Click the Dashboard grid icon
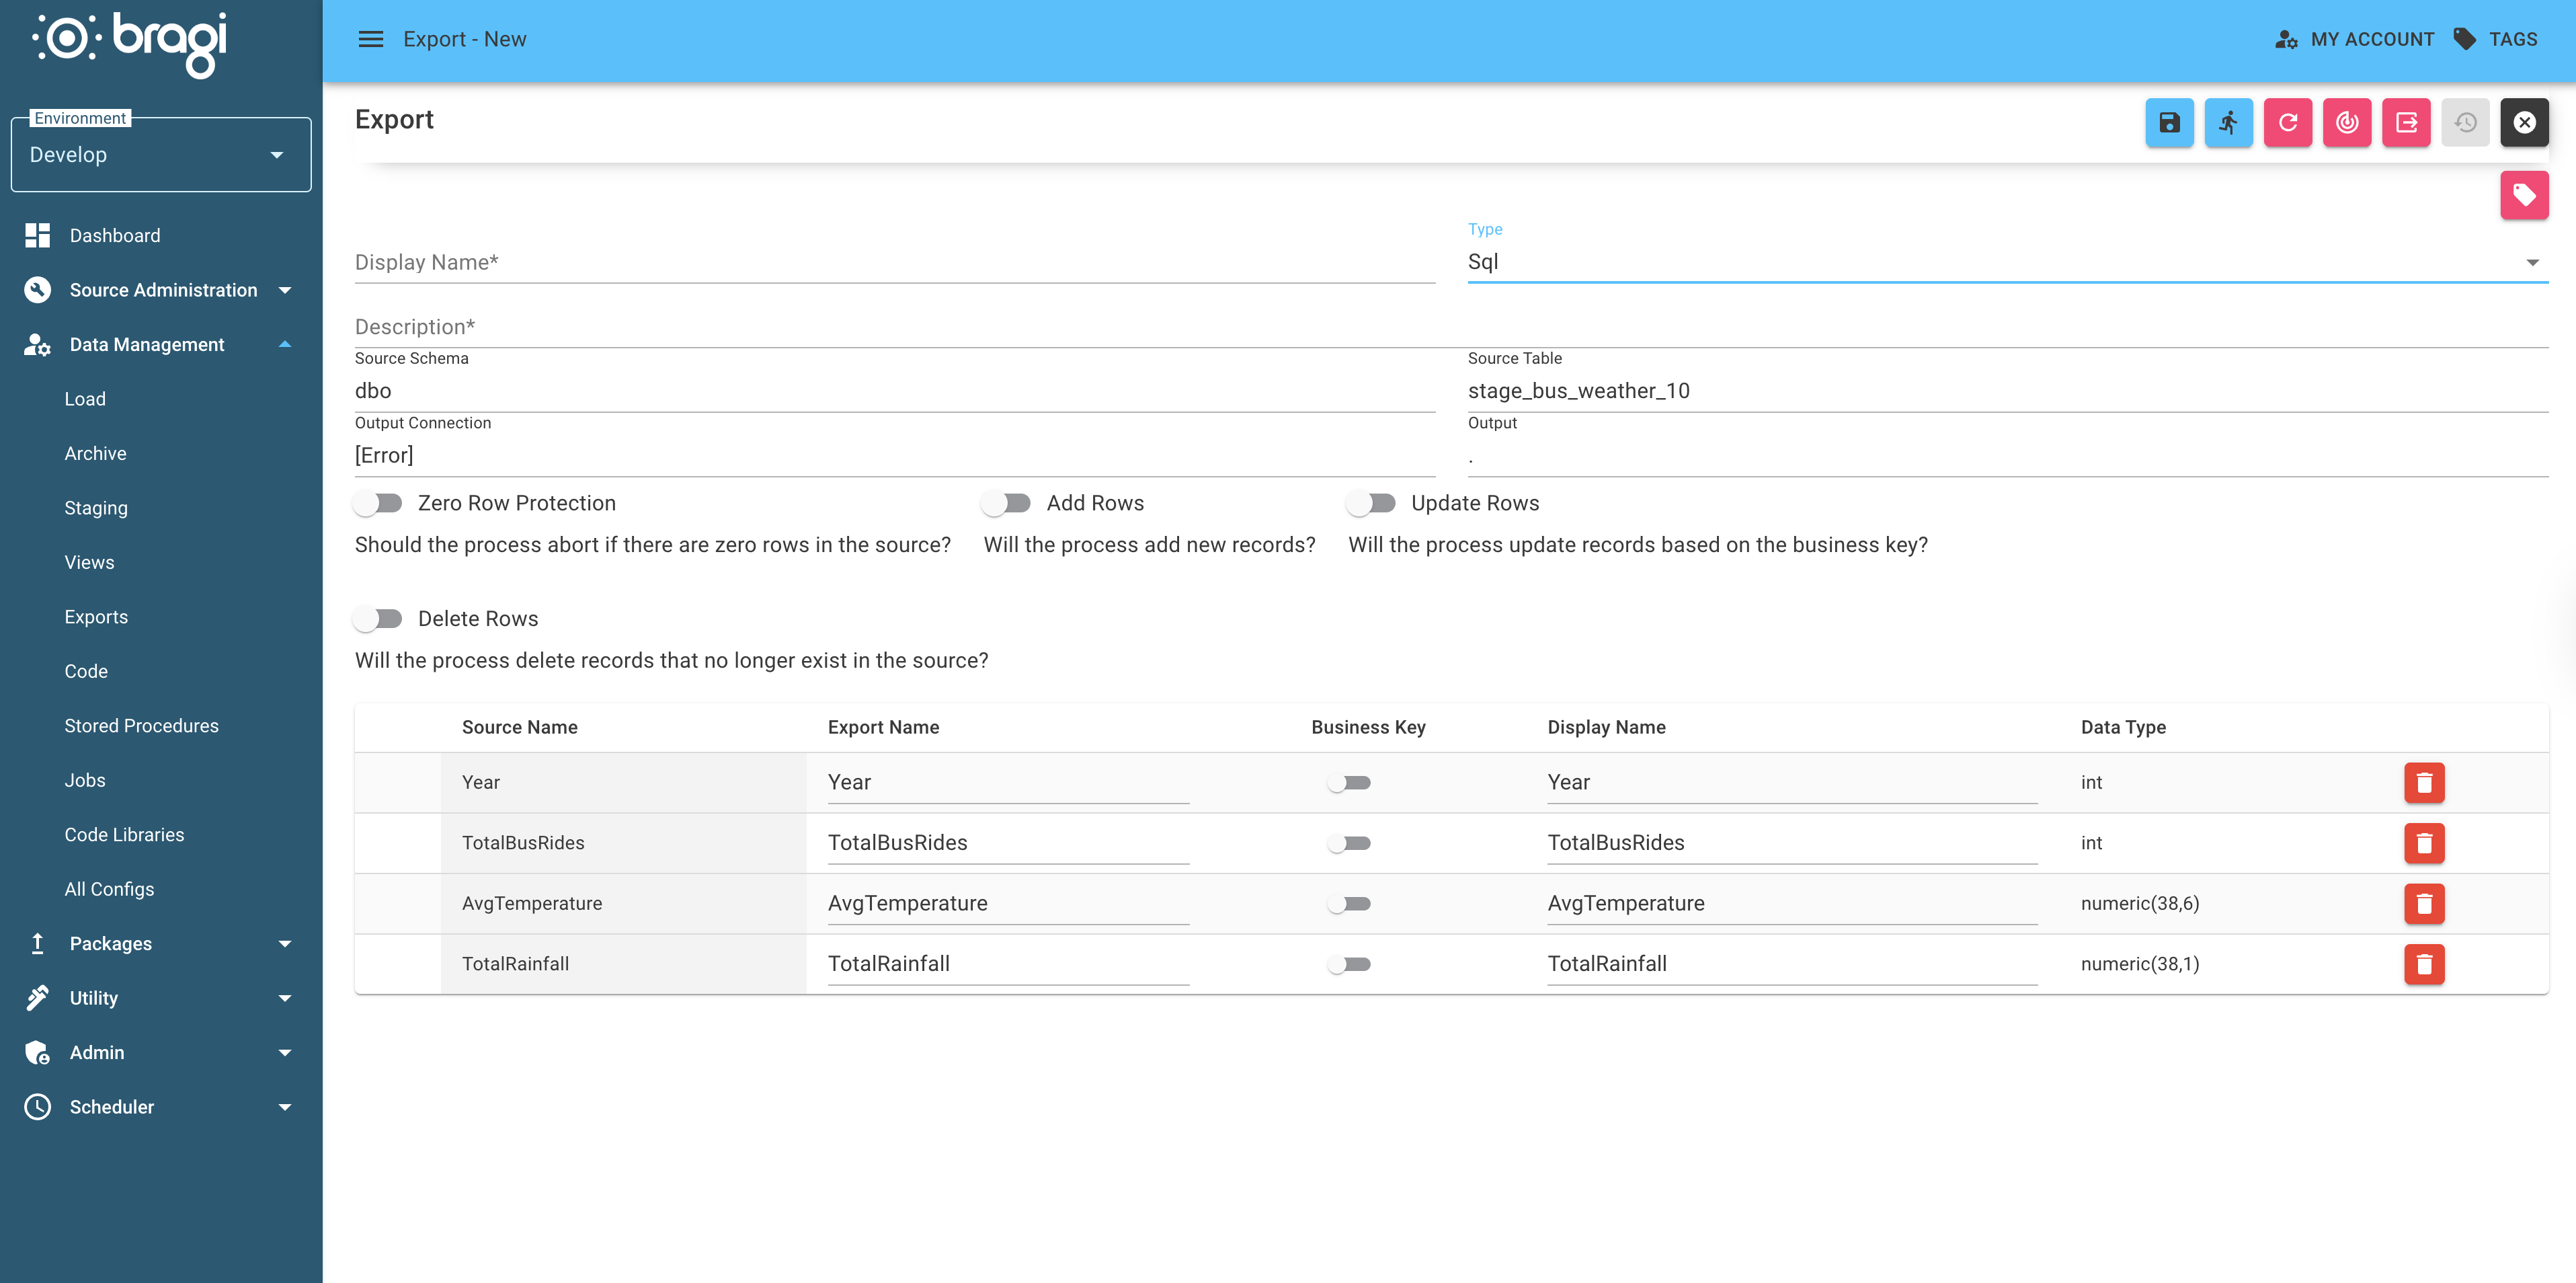The height and width of the screenshot is (1283, 2576). (x=37, y=235)
